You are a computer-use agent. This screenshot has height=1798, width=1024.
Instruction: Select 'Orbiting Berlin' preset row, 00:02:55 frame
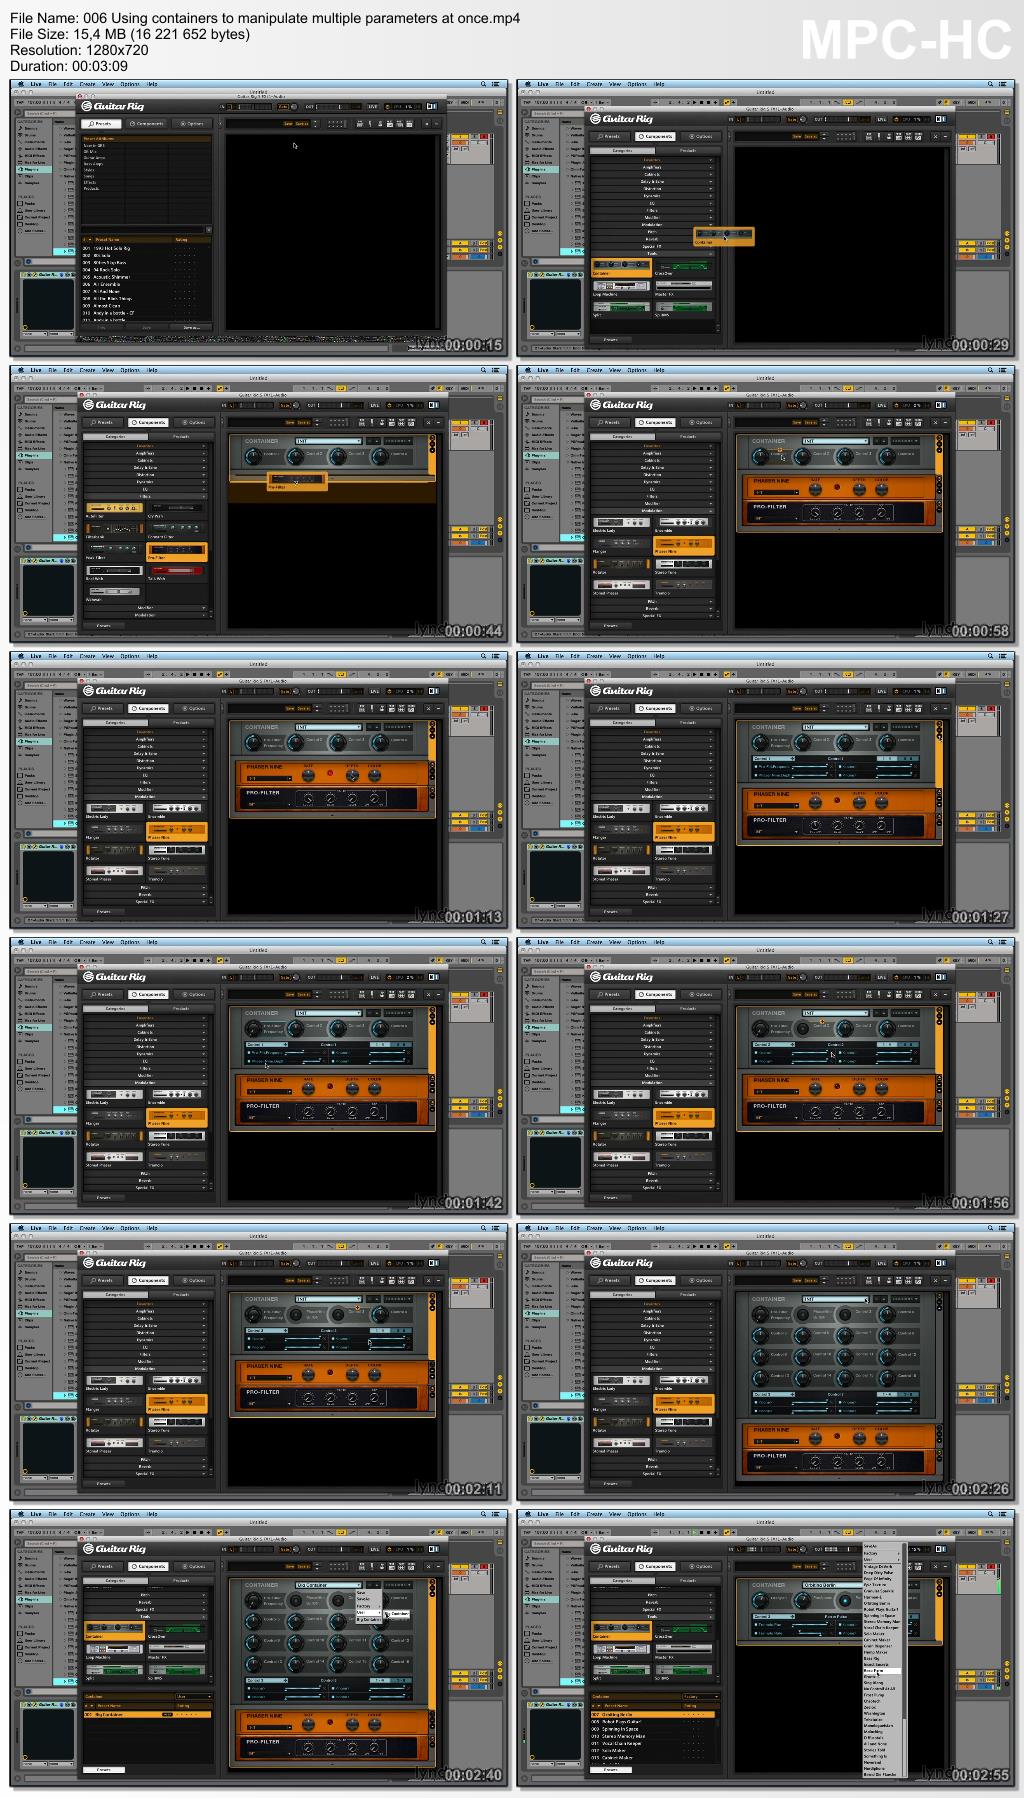(653, 1714)
